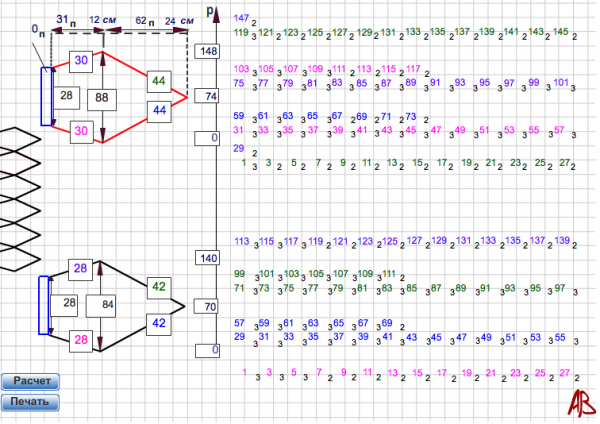Click the Расчет button
This screenshot has width=600, height=424.
point(31,381)
